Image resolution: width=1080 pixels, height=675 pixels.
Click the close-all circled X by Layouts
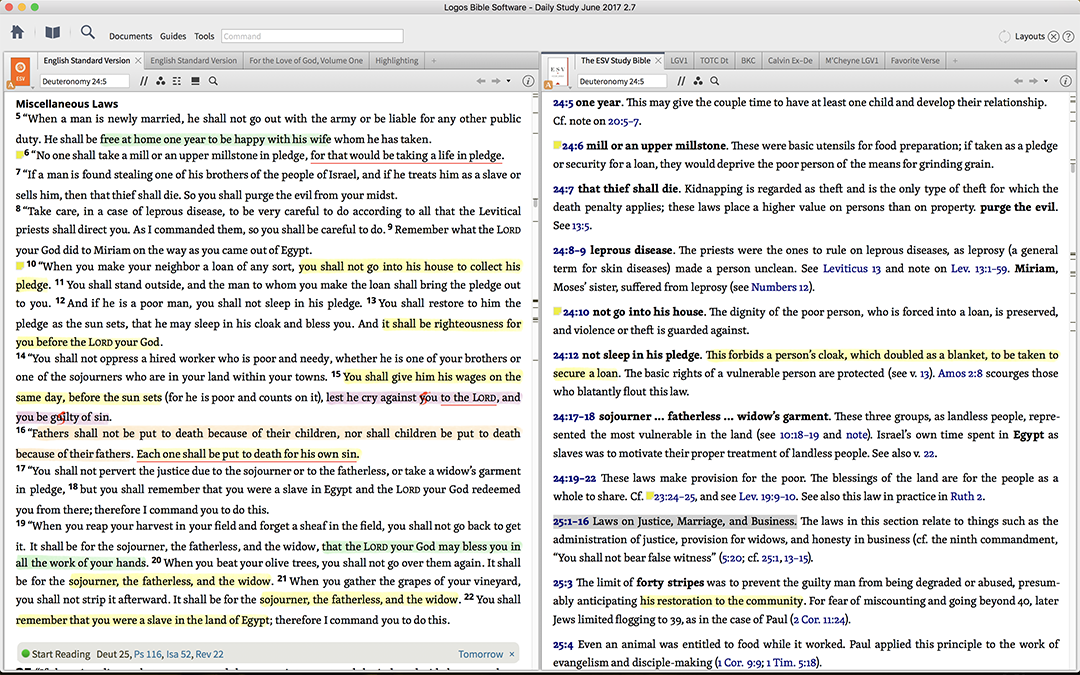1053,37
